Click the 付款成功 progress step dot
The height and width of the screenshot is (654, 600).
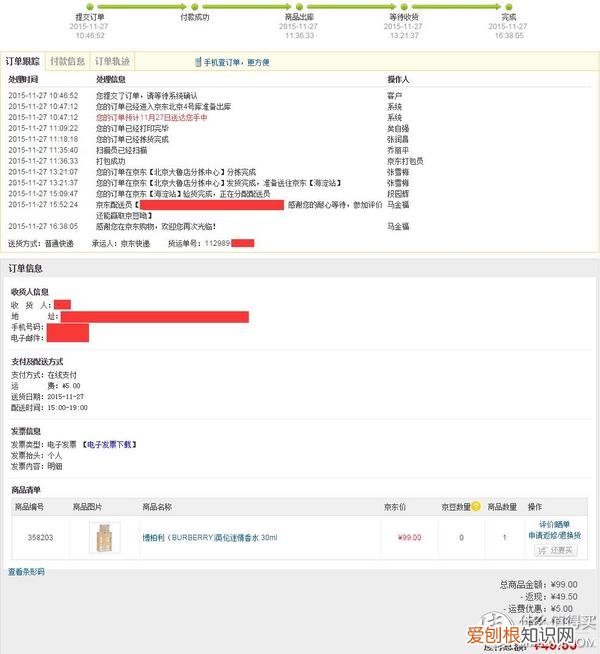pos(194,7)
